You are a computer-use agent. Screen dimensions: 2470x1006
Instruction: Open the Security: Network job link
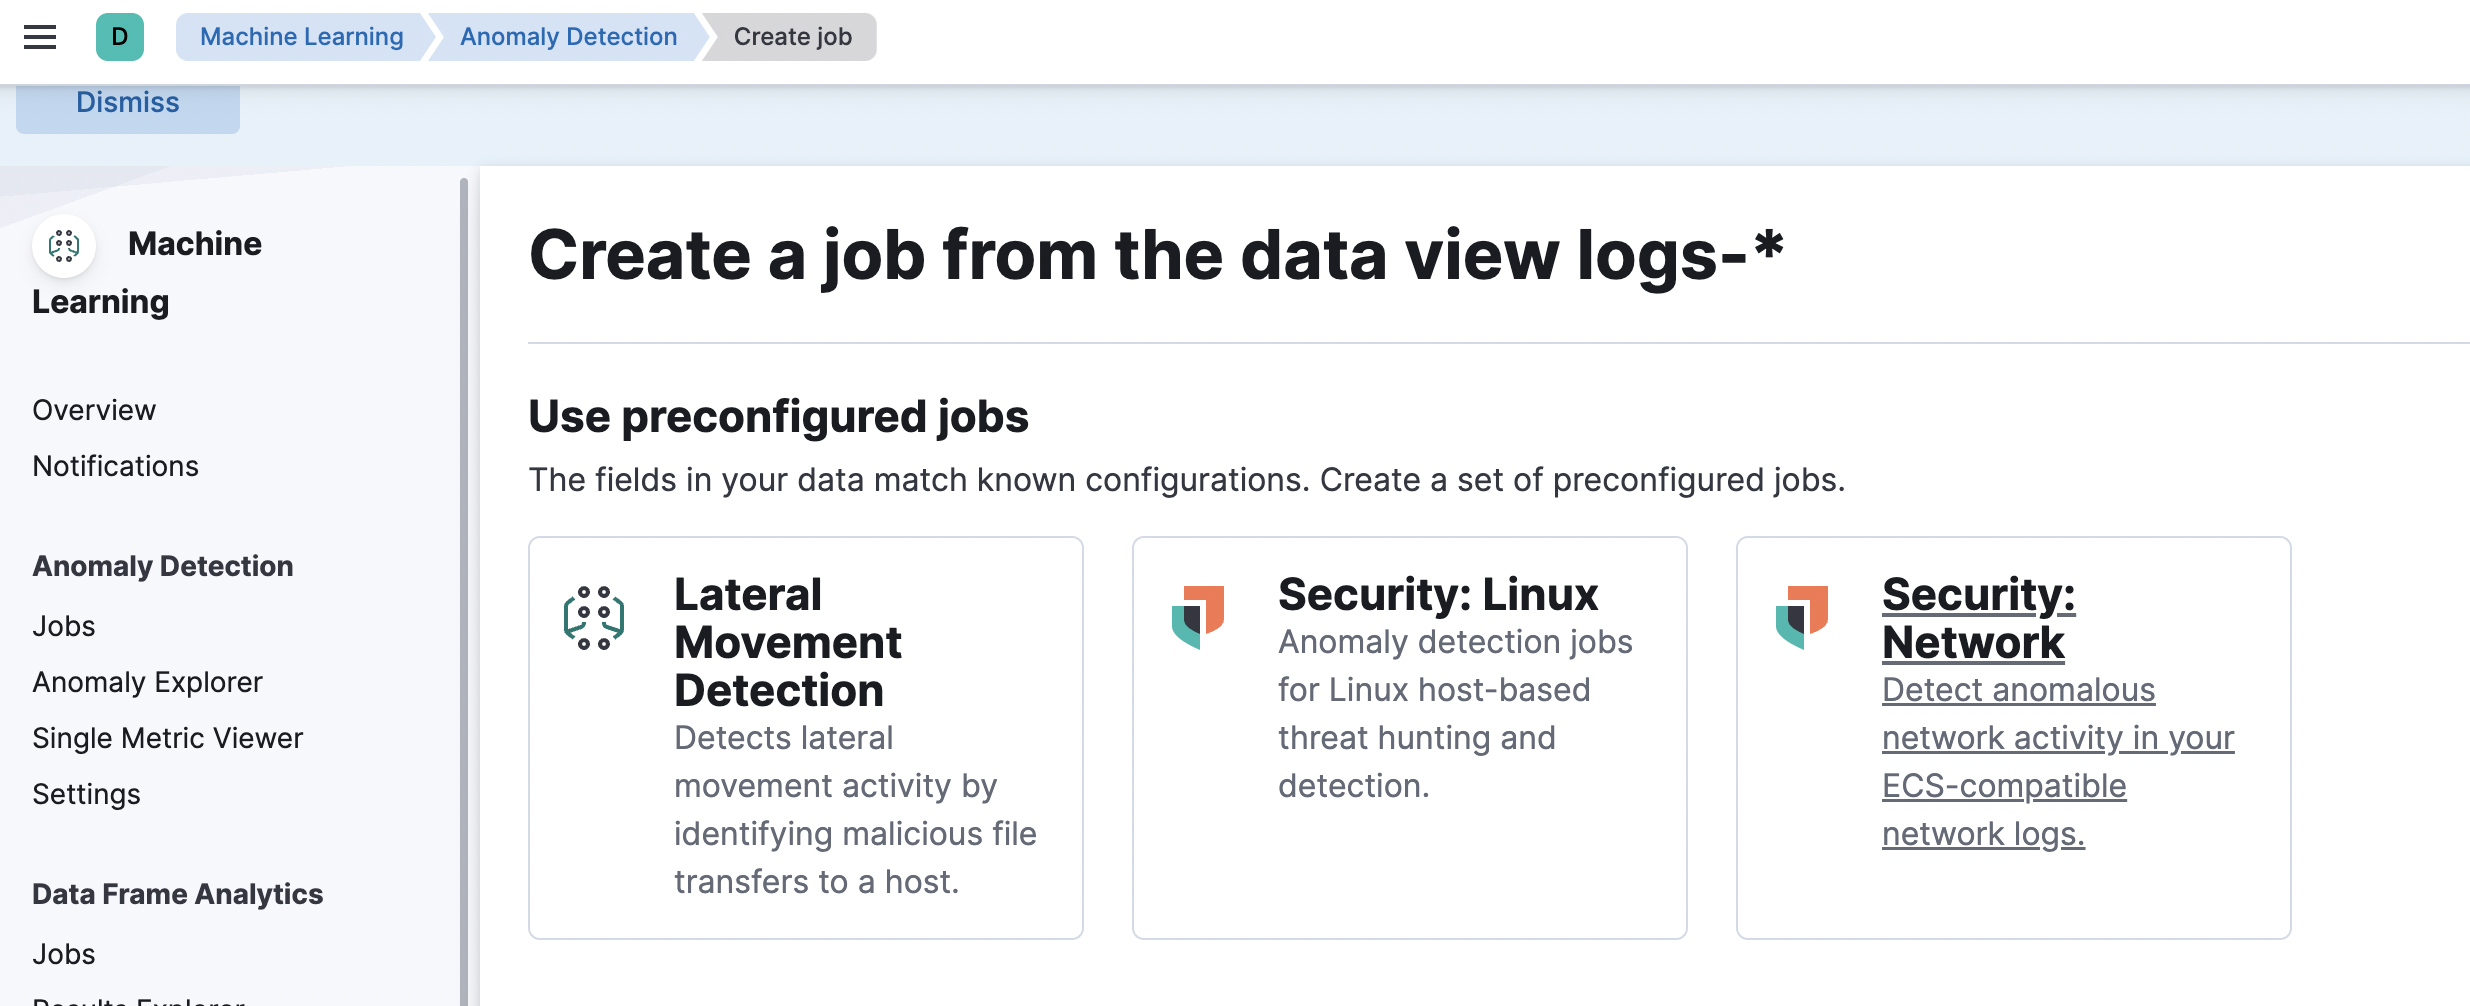click(x=1978, y=618)
